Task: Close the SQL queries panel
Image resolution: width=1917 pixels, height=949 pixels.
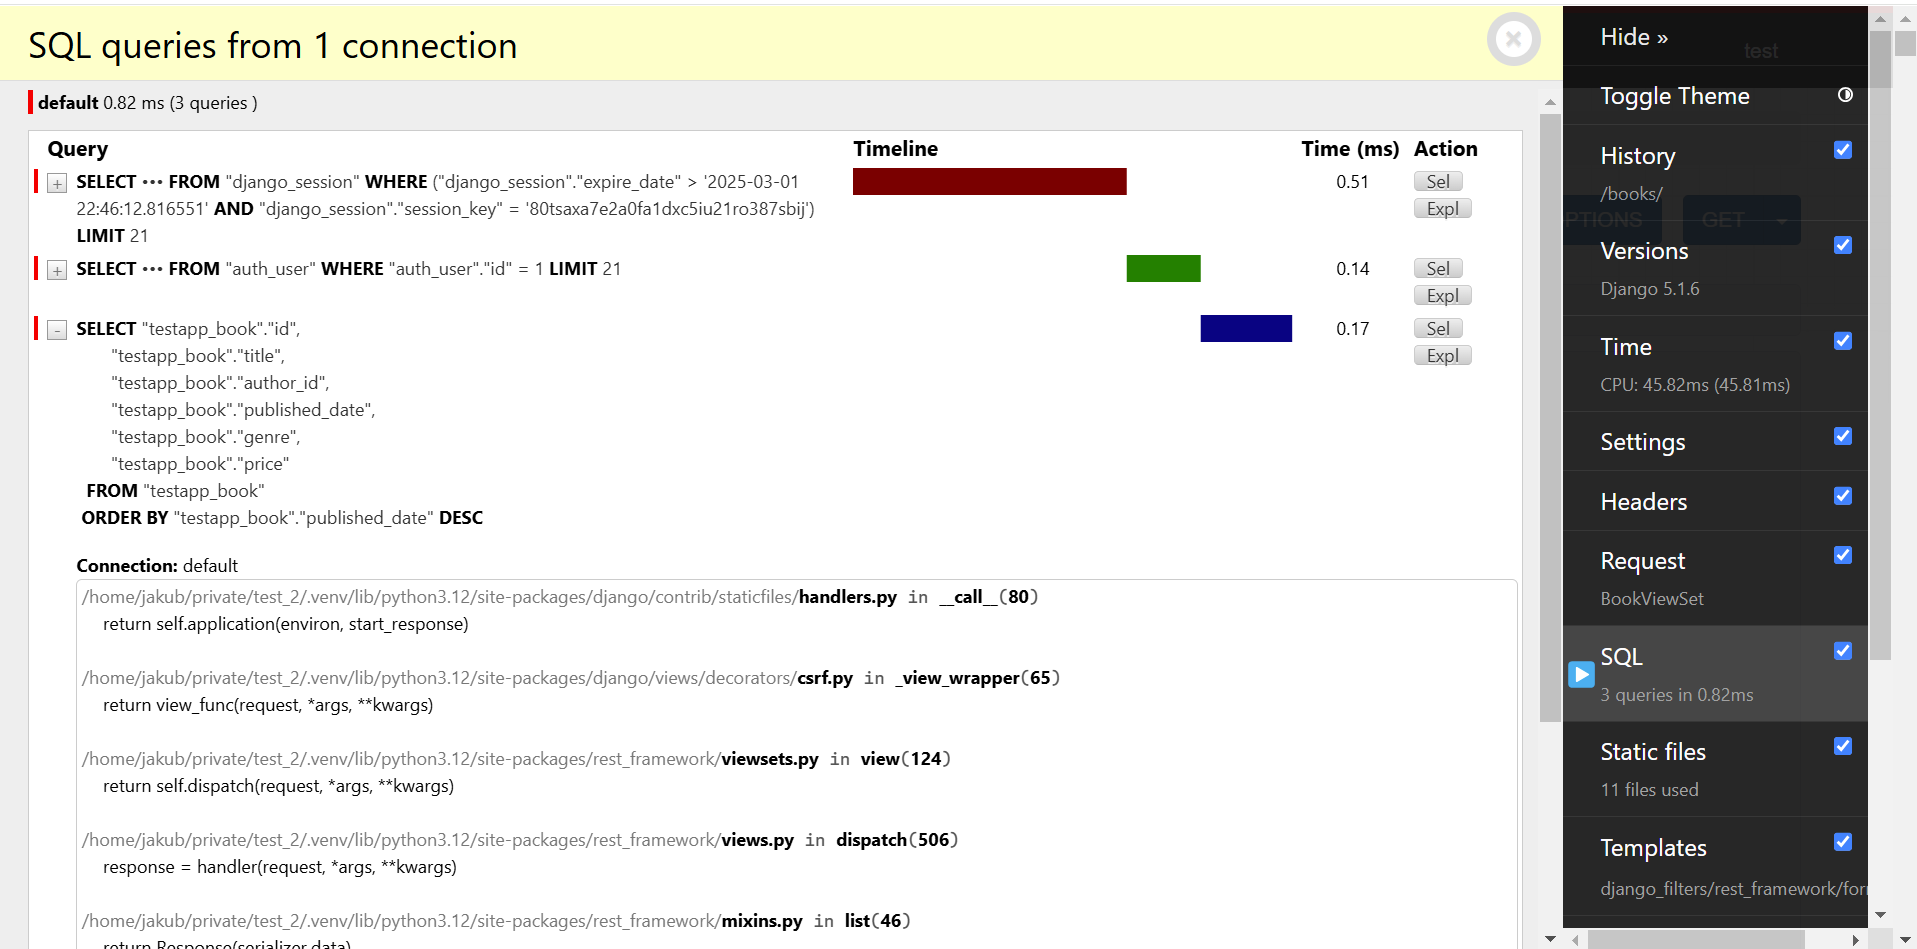Action: click(x=1513, y=39)
